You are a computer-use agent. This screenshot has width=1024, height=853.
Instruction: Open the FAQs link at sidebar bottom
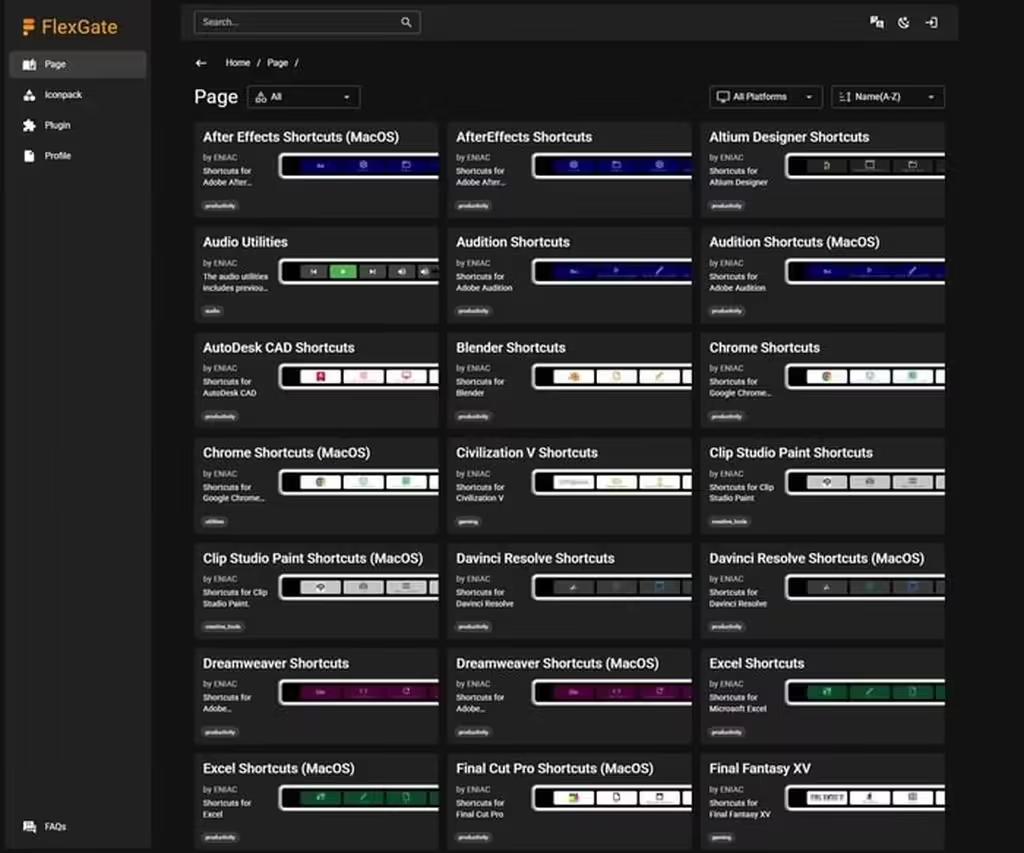coord(55,827)
